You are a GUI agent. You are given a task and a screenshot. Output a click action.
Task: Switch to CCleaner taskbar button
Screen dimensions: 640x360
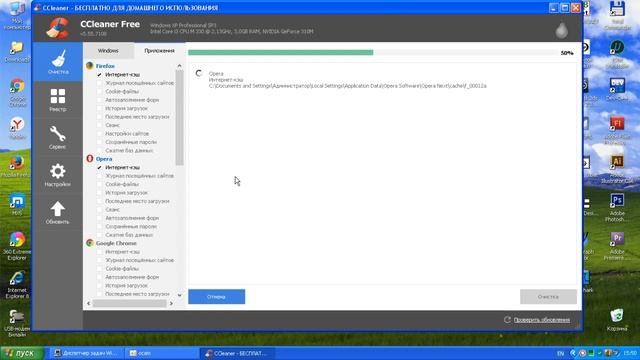click(x=237, y=353)
